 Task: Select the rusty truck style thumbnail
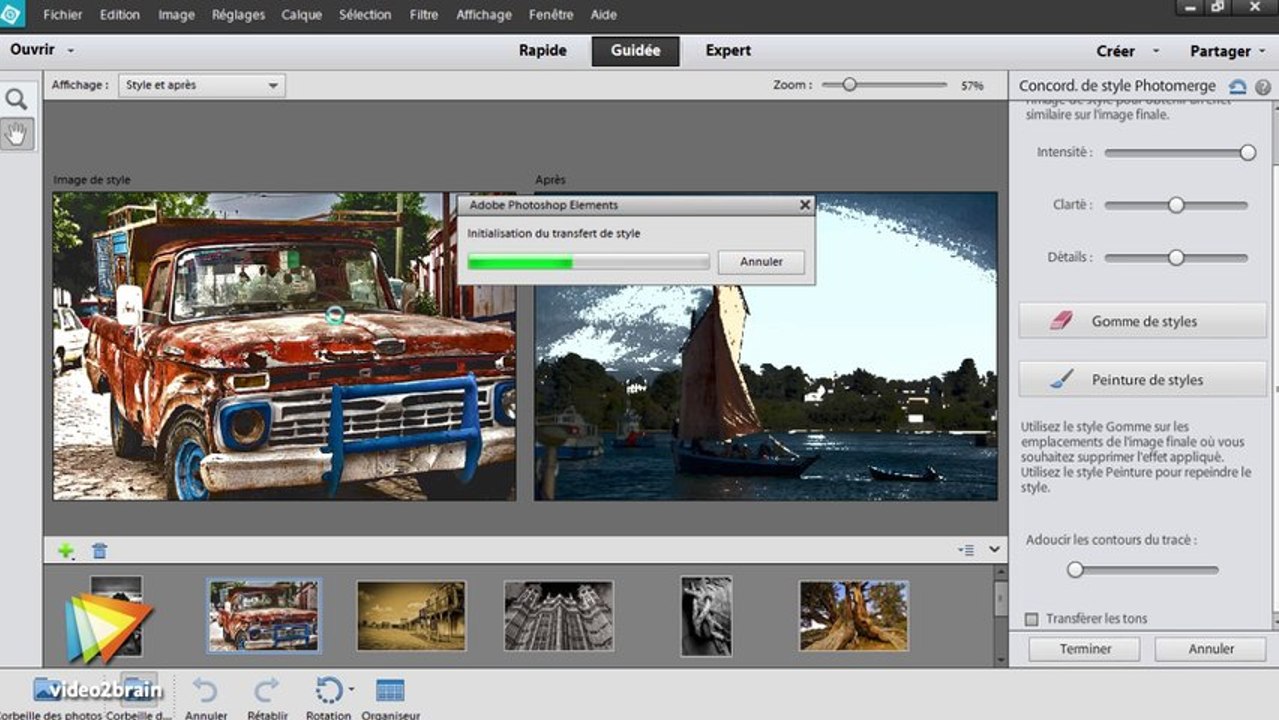coord(264,616)
